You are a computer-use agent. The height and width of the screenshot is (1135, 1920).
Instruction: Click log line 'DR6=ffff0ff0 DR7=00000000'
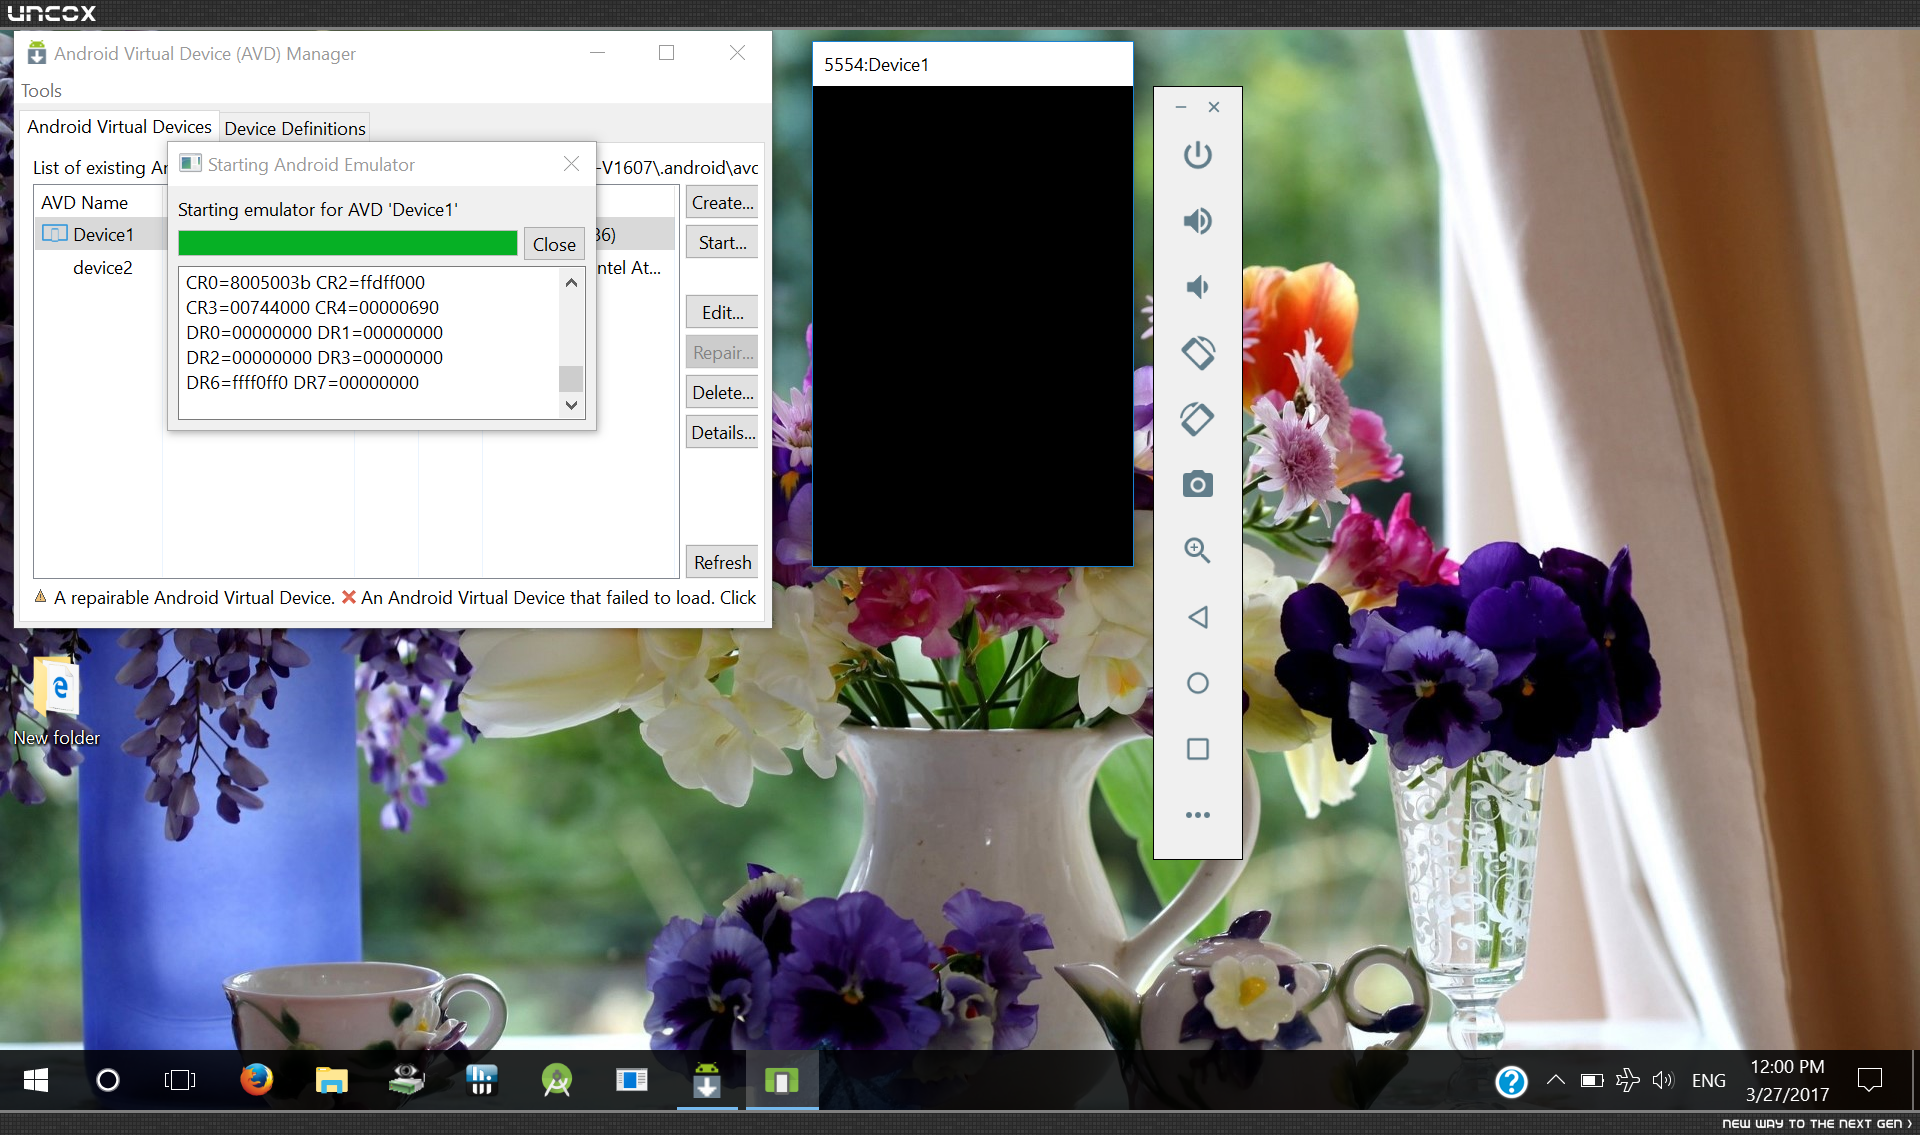point(302,383)
